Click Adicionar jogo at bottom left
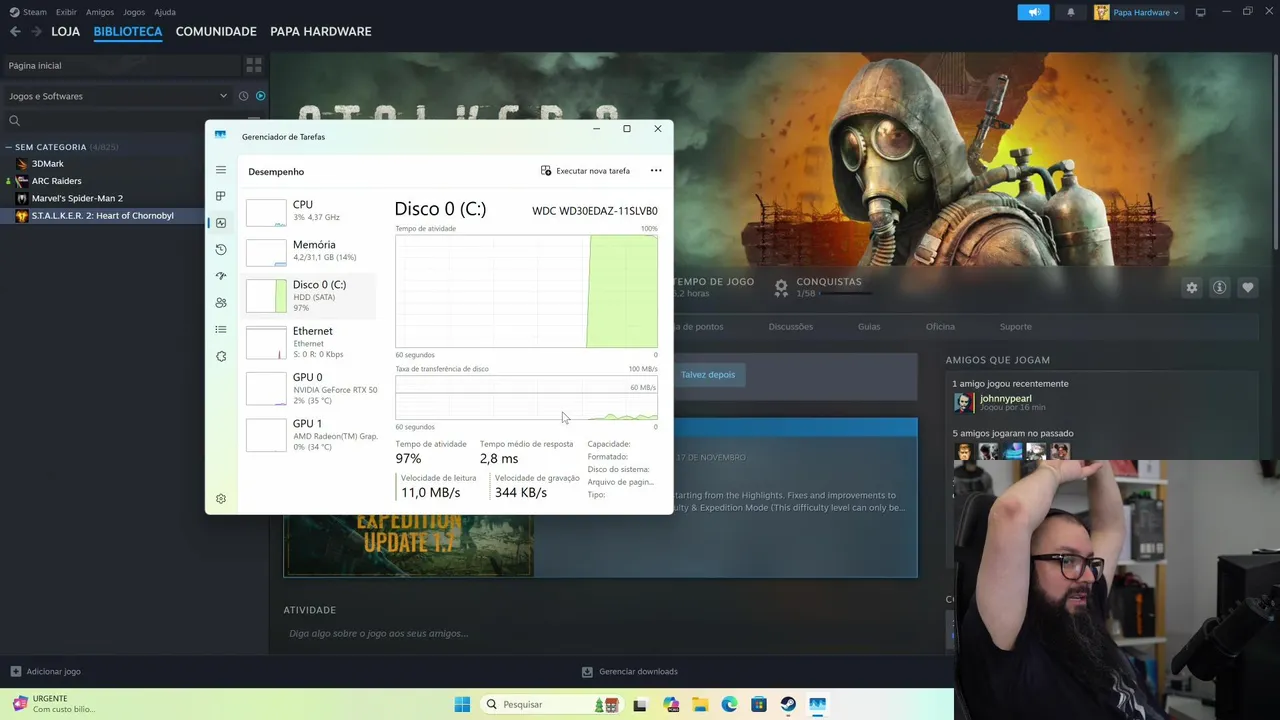The width and height of the screenshot is (1280, 720). coord(45,672)
